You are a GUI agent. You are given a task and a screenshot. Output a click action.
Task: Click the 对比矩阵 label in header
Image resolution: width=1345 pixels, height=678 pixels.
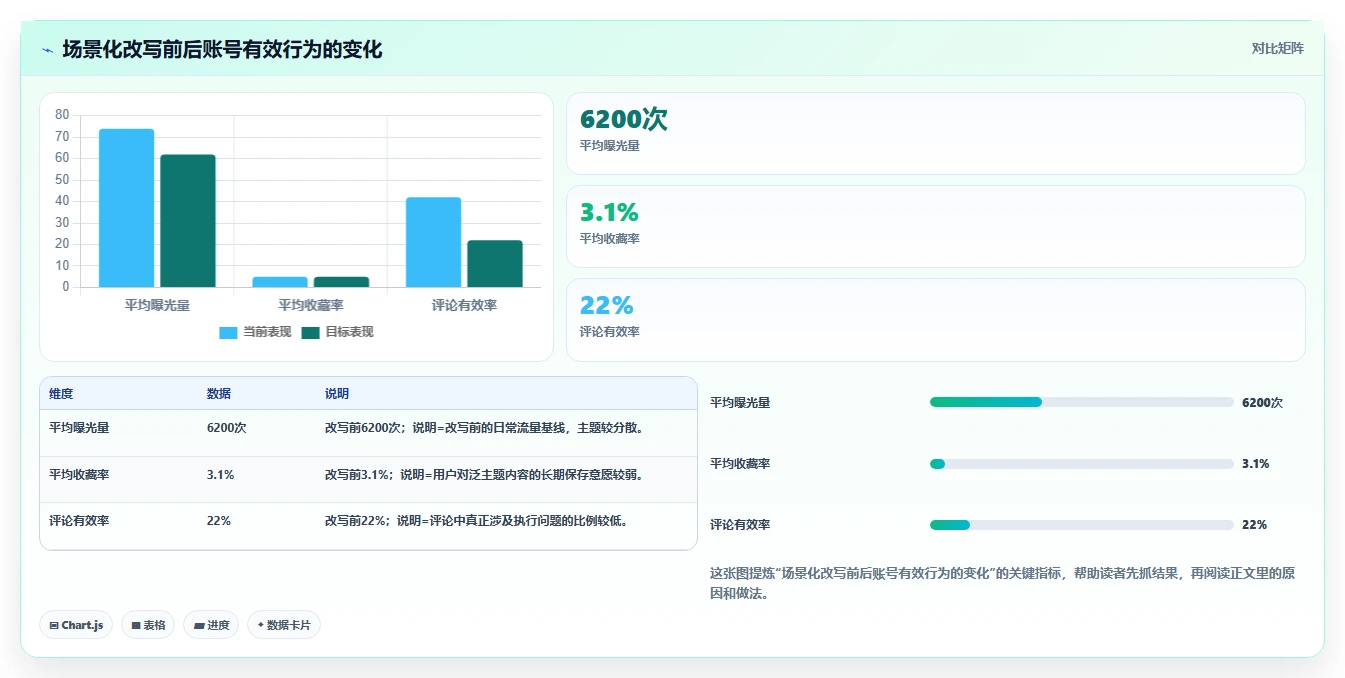1277,48
